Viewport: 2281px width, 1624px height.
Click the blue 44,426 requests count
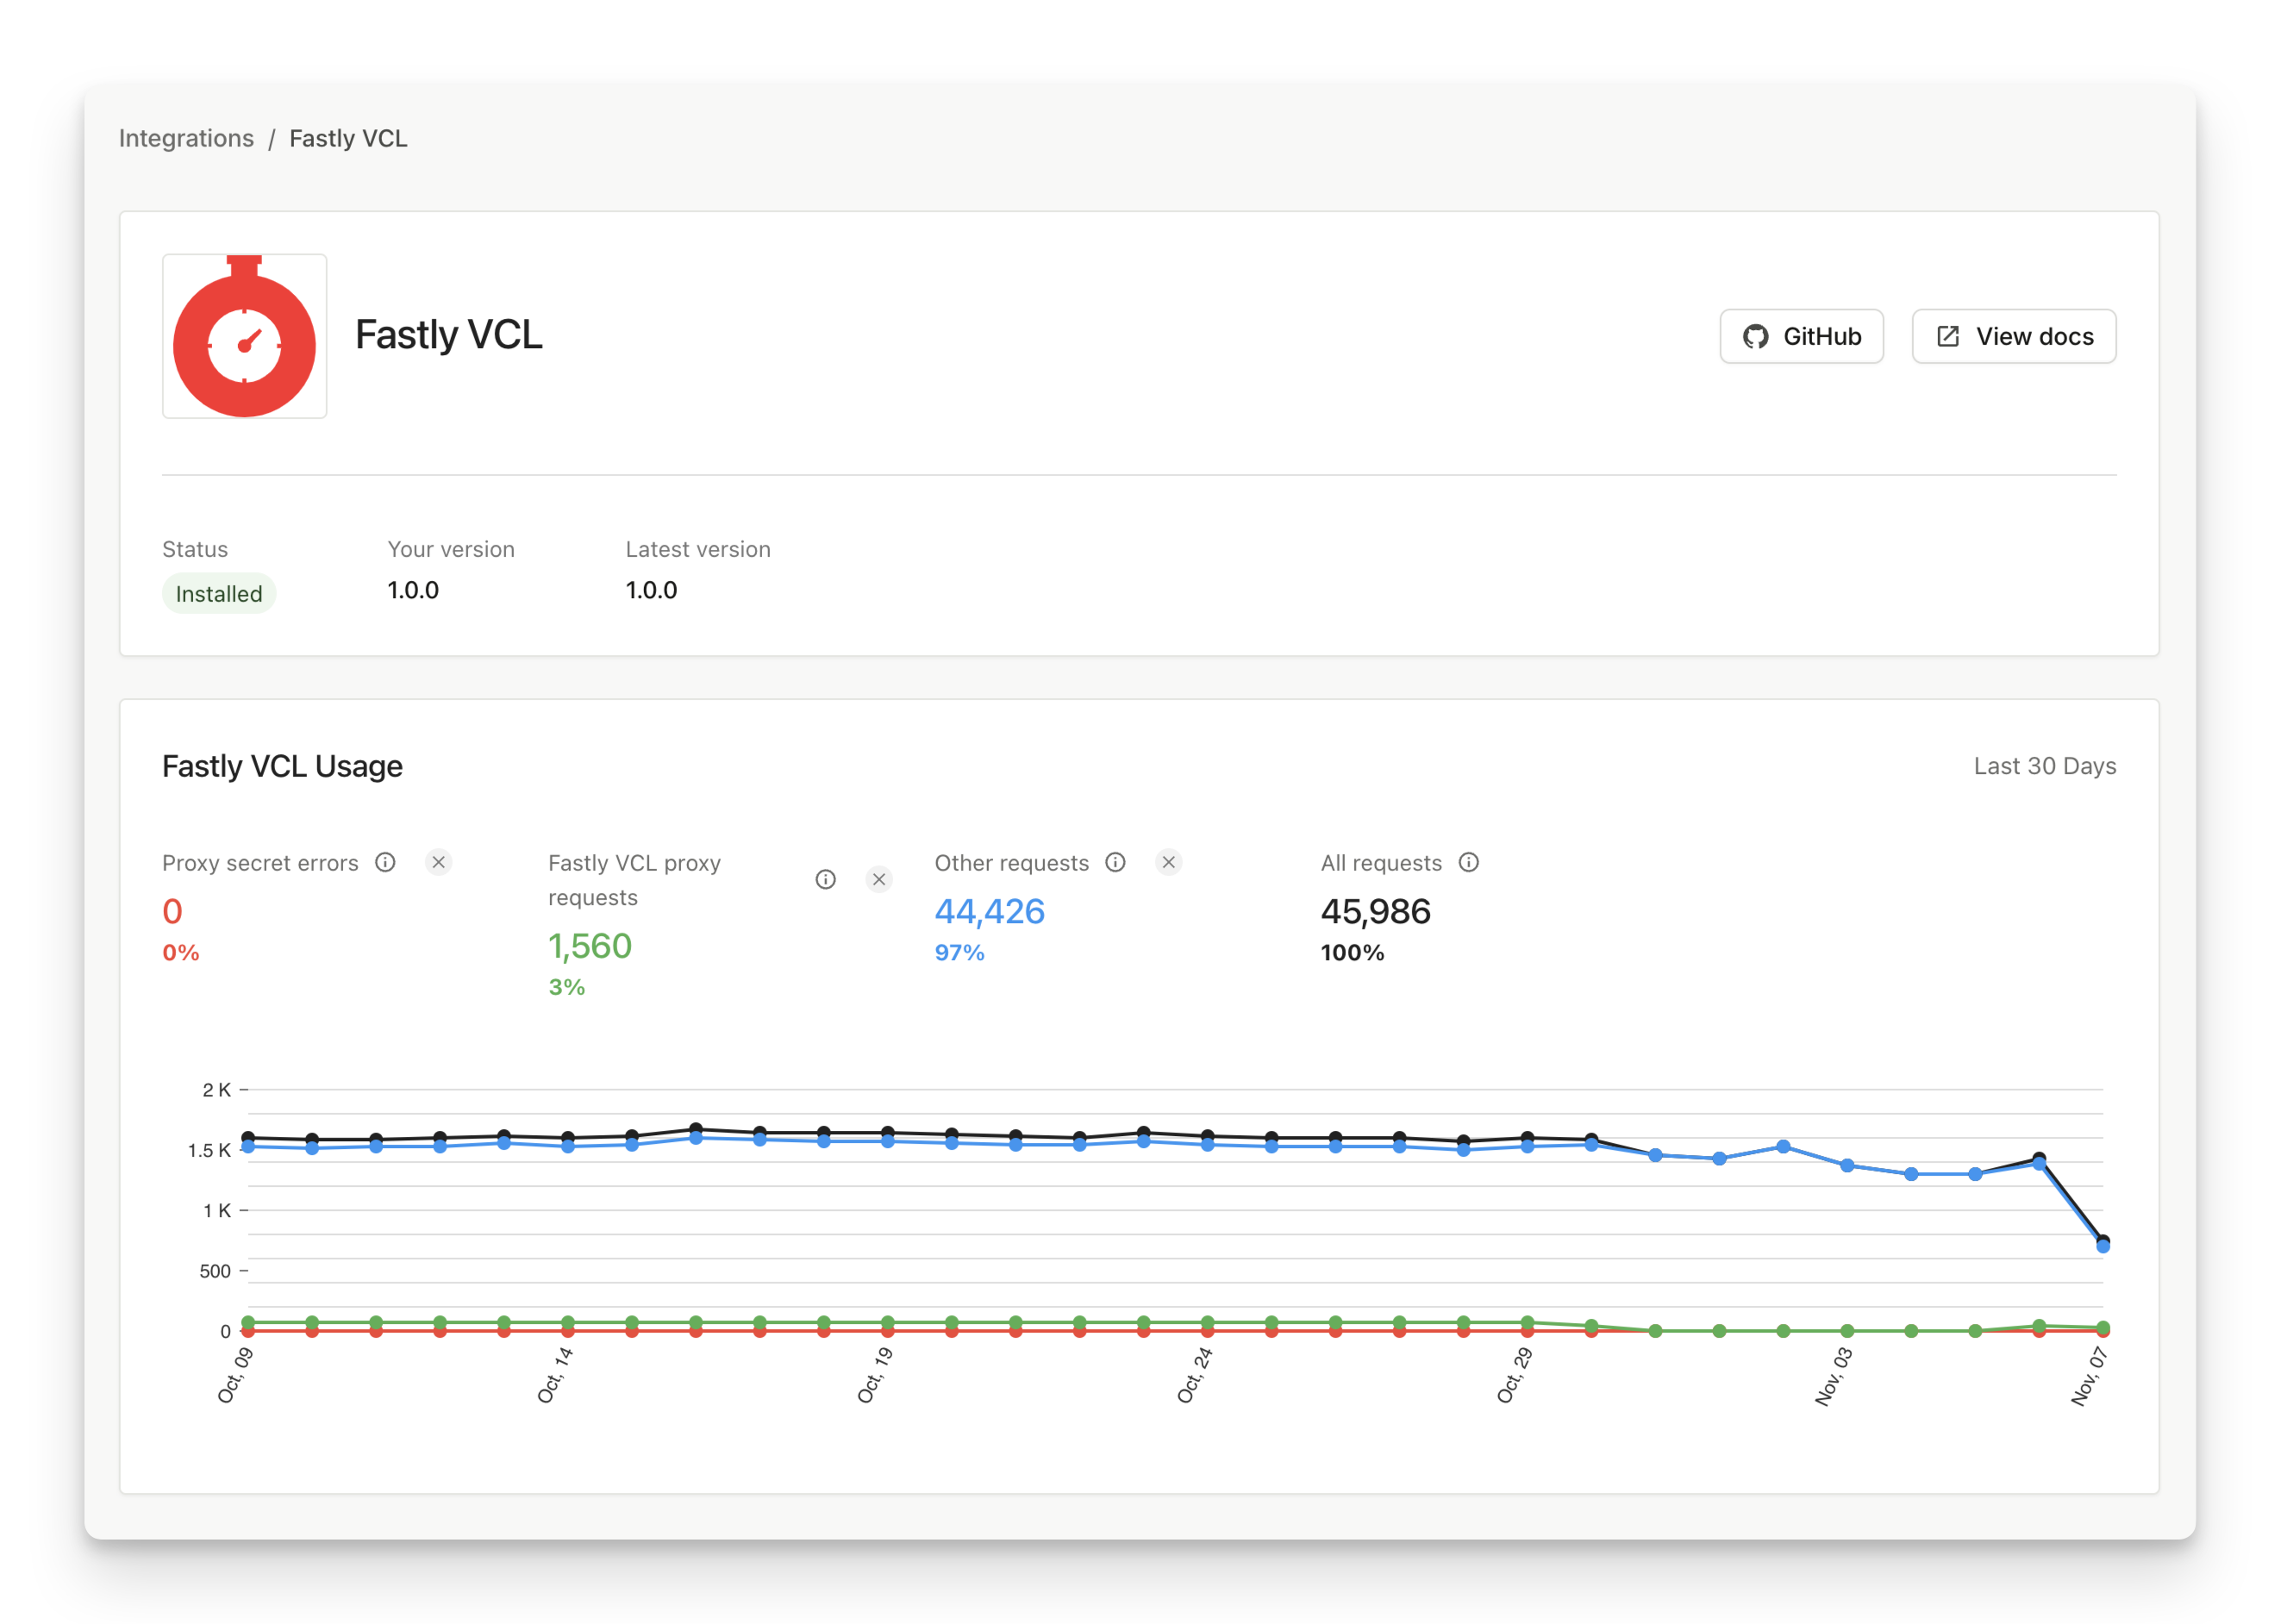988,911
